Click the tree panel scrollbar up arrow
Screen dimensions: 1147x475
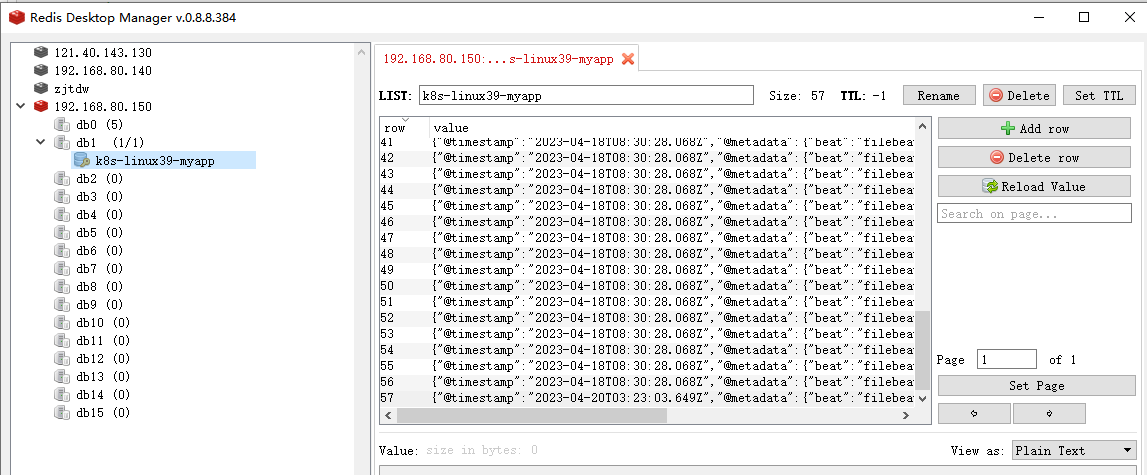[361, 52]
